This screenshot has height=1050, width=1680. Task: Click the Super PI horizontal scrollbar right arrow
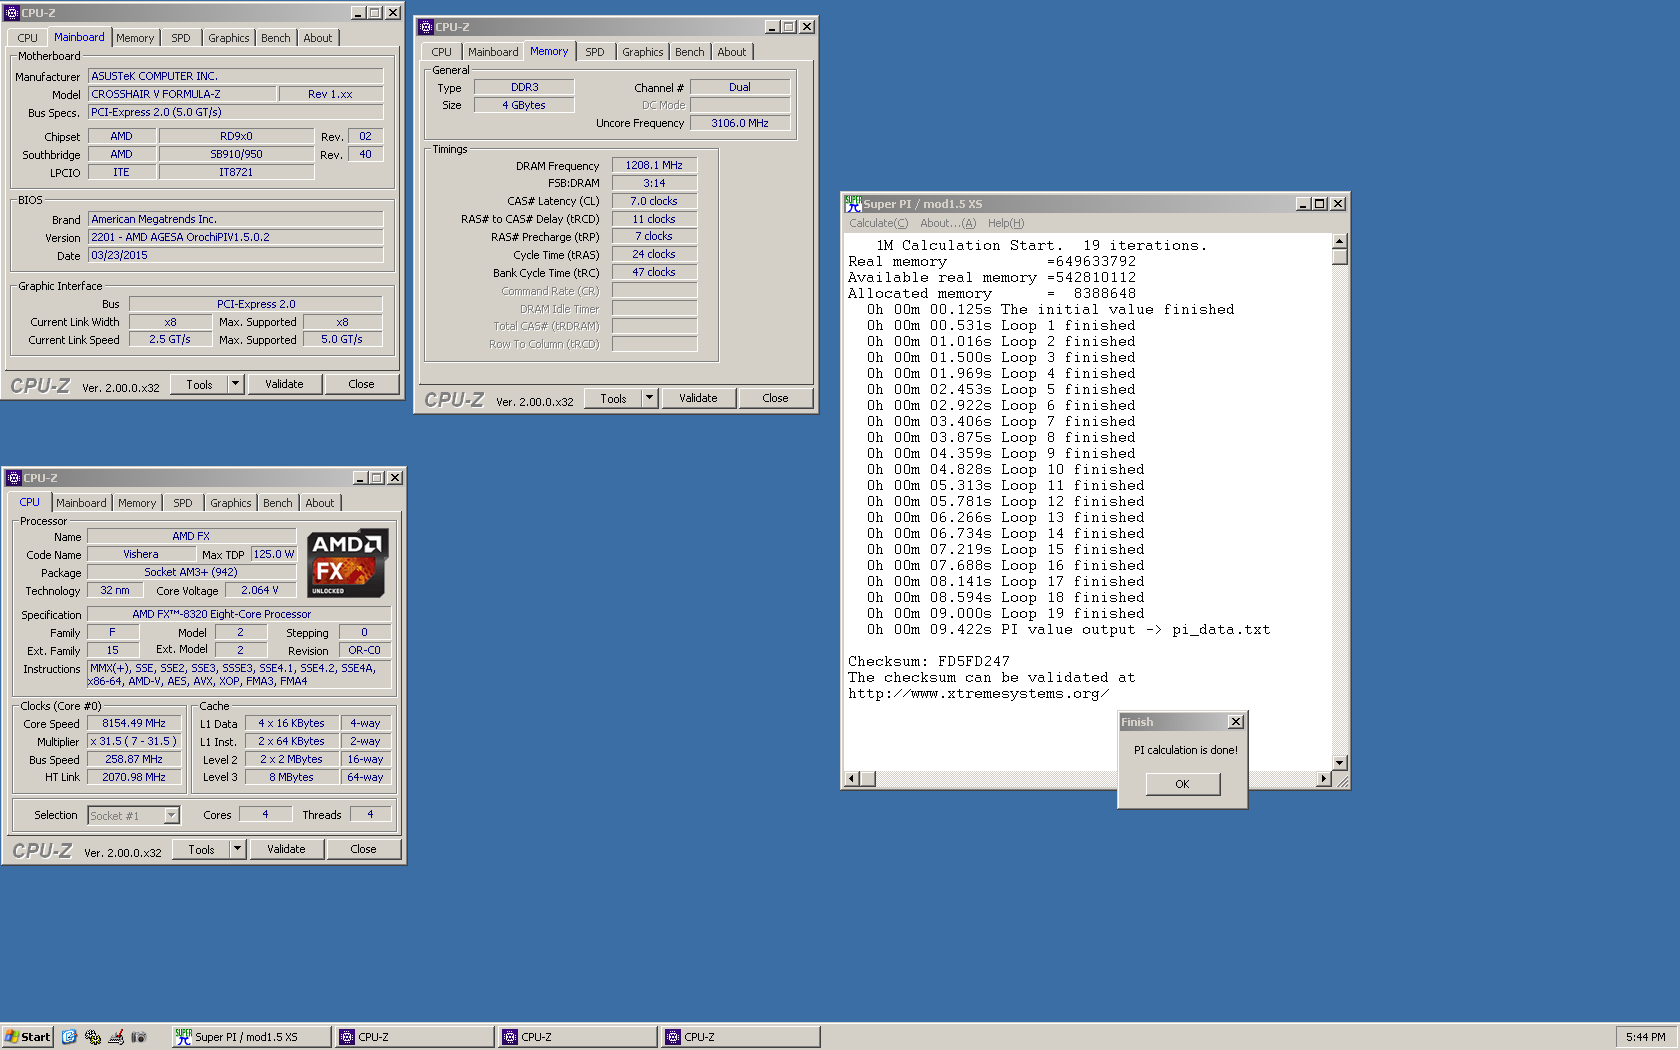[1324, 779]
